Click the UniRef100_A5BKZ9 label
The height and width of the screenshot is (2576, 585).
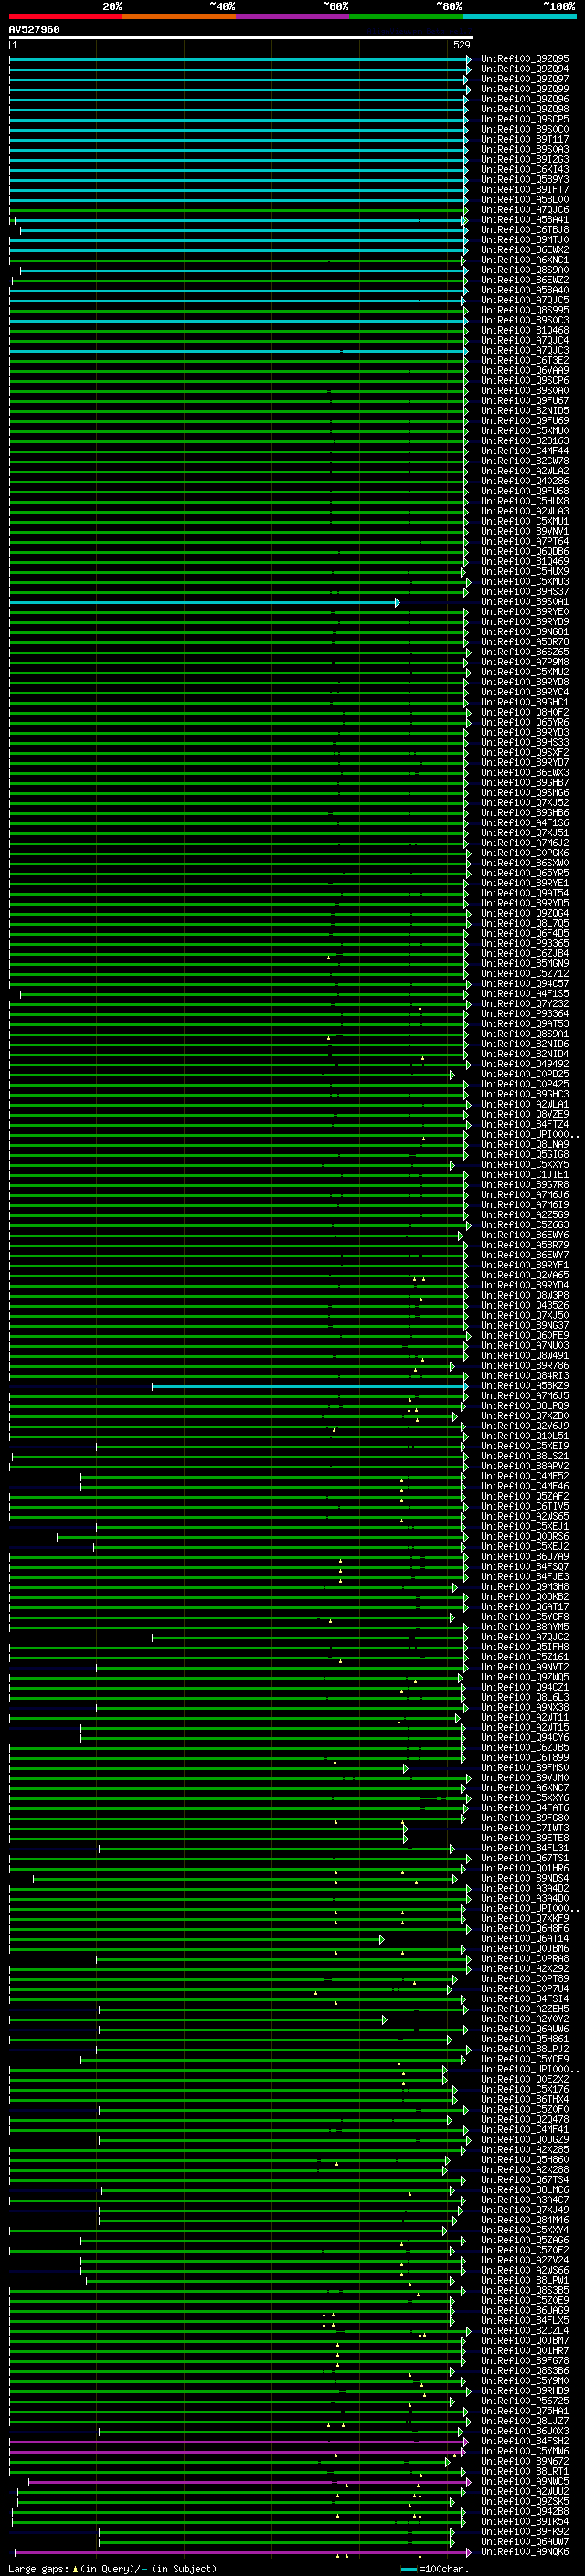tap(525, 1386)
